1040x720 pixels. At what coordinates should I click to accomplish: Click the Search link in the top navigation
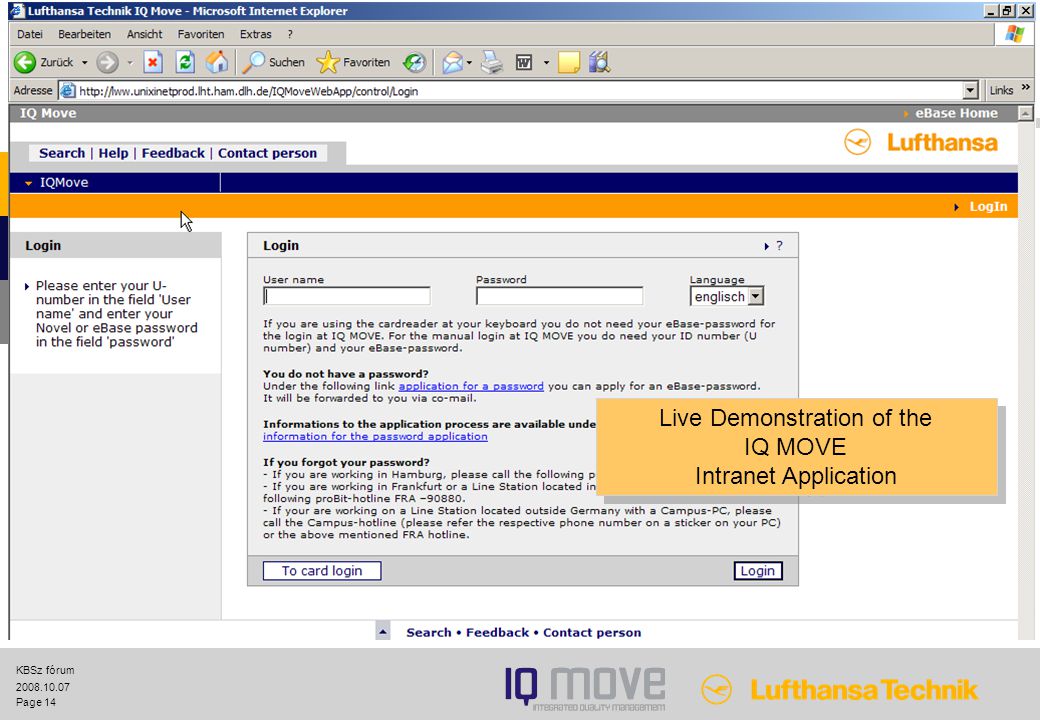62,153
